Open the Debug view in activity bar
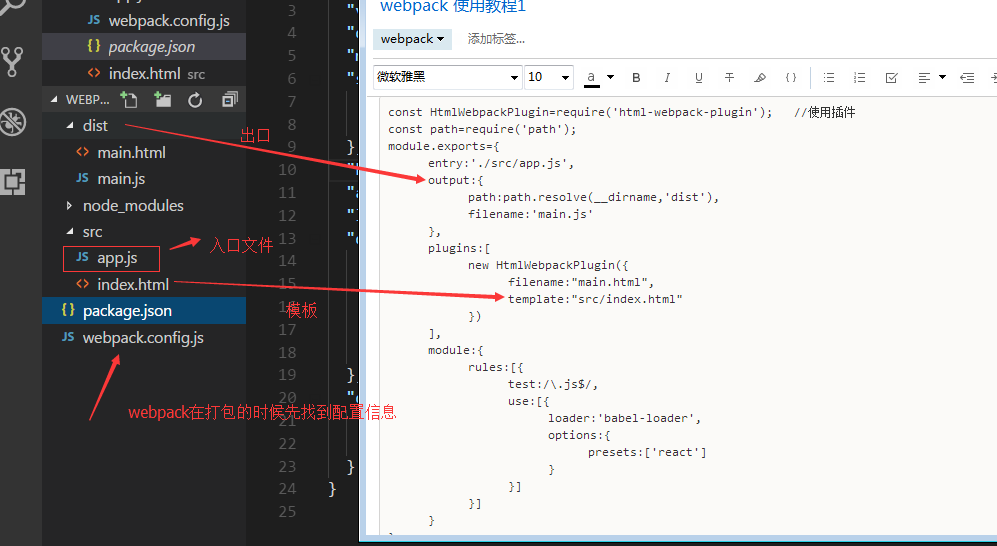Viewport: 997px width, 546px height. click(x=13, y=122)
